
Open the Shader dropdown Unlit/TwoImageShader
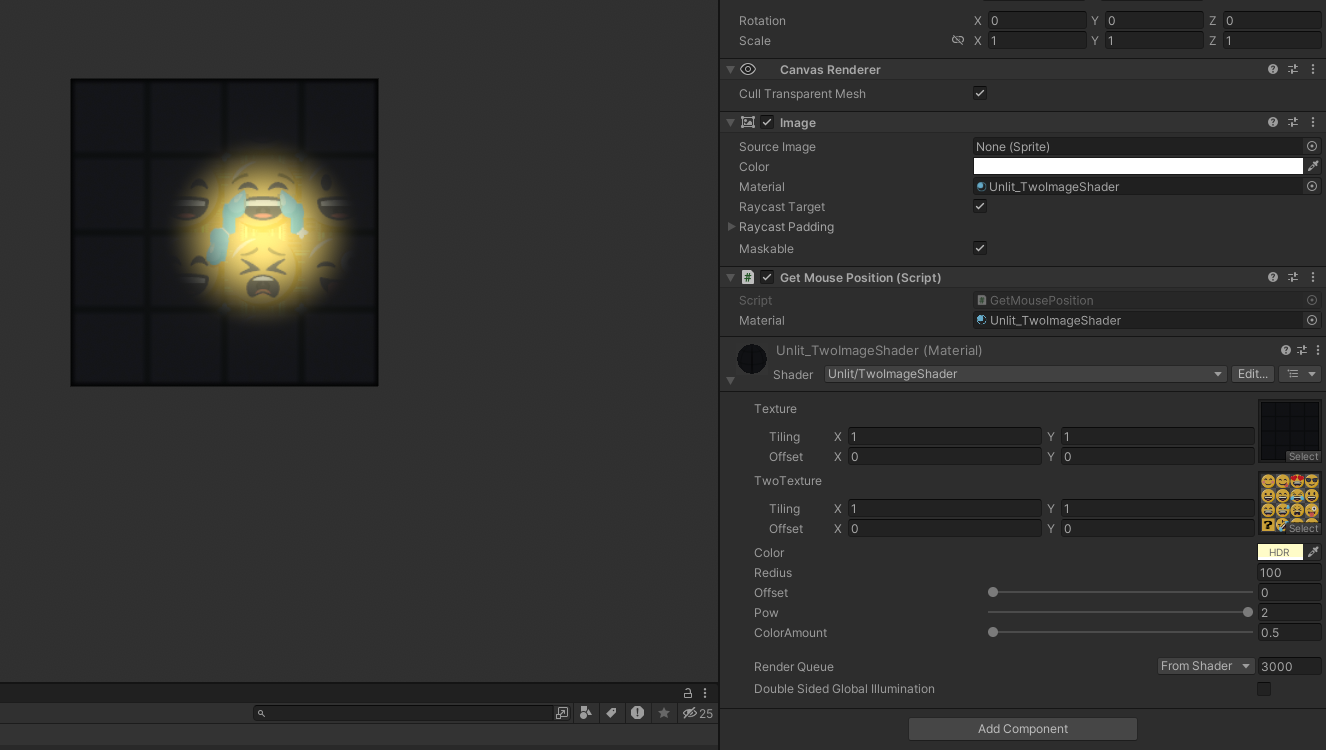(x=1025, y=374)
